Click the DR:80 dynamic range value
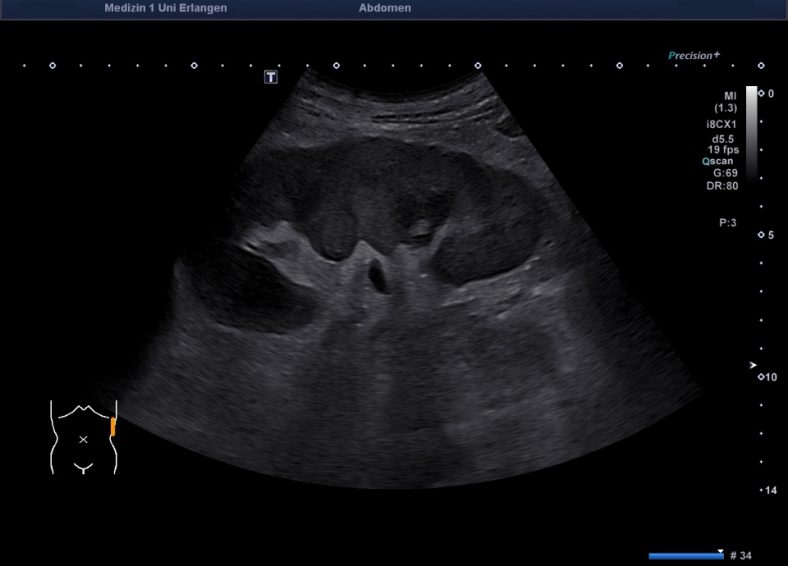The image size is (788, 566). [724, 185]
